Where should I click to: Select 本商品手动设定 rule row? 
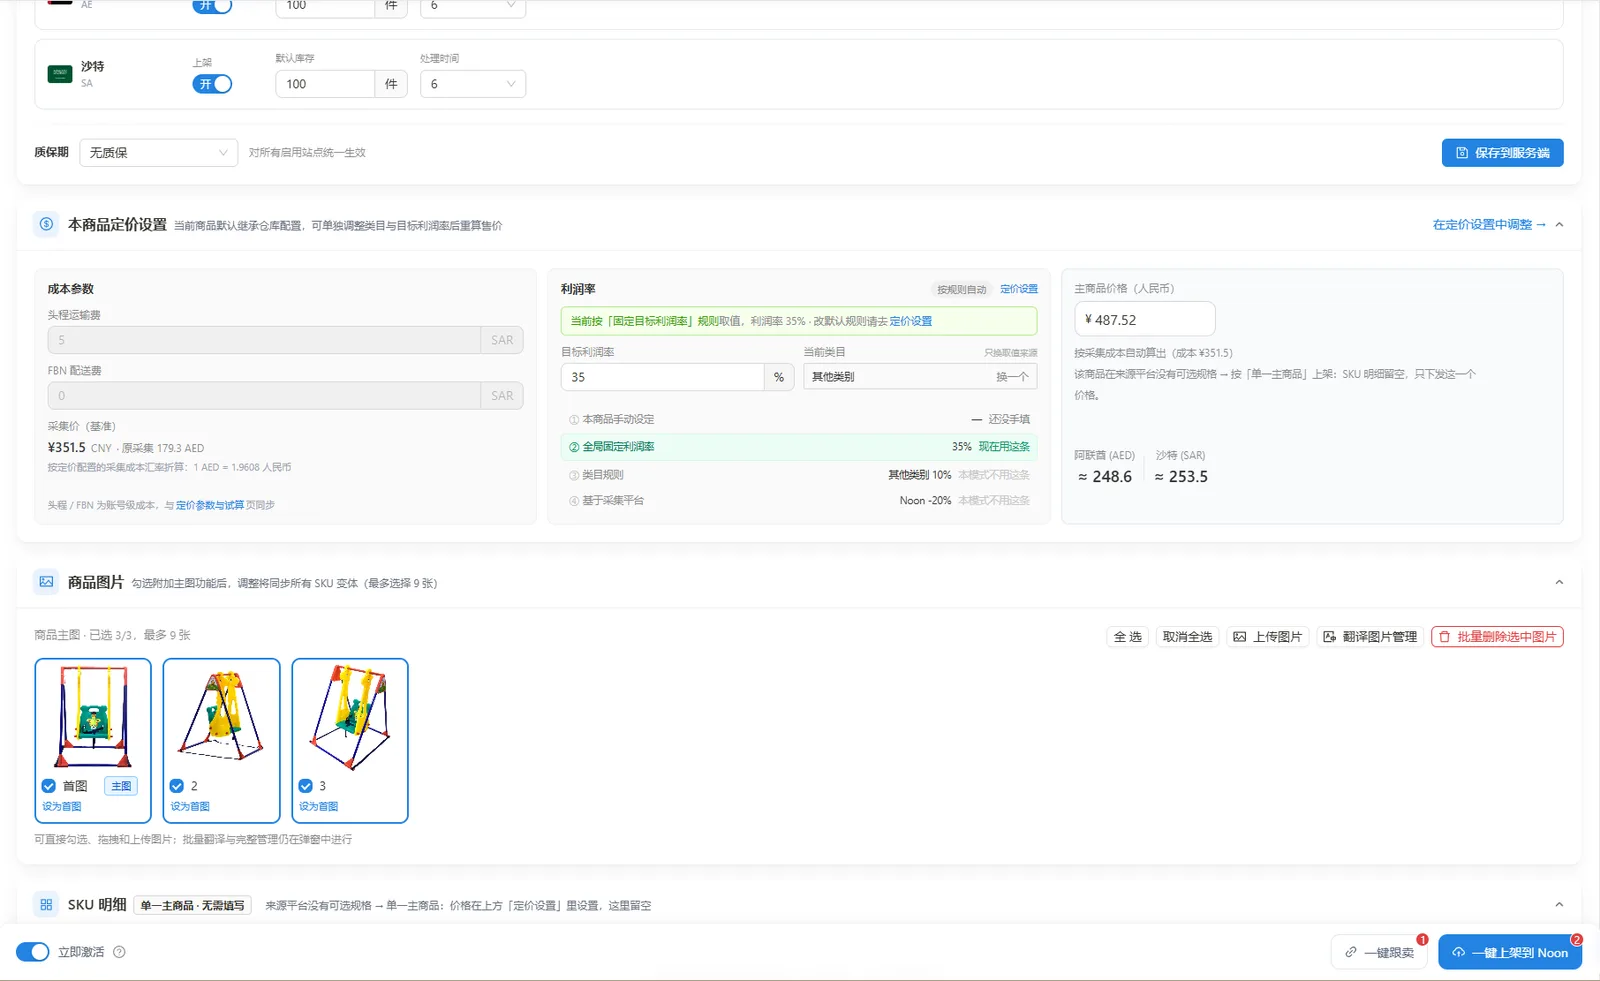coord(799,420)
